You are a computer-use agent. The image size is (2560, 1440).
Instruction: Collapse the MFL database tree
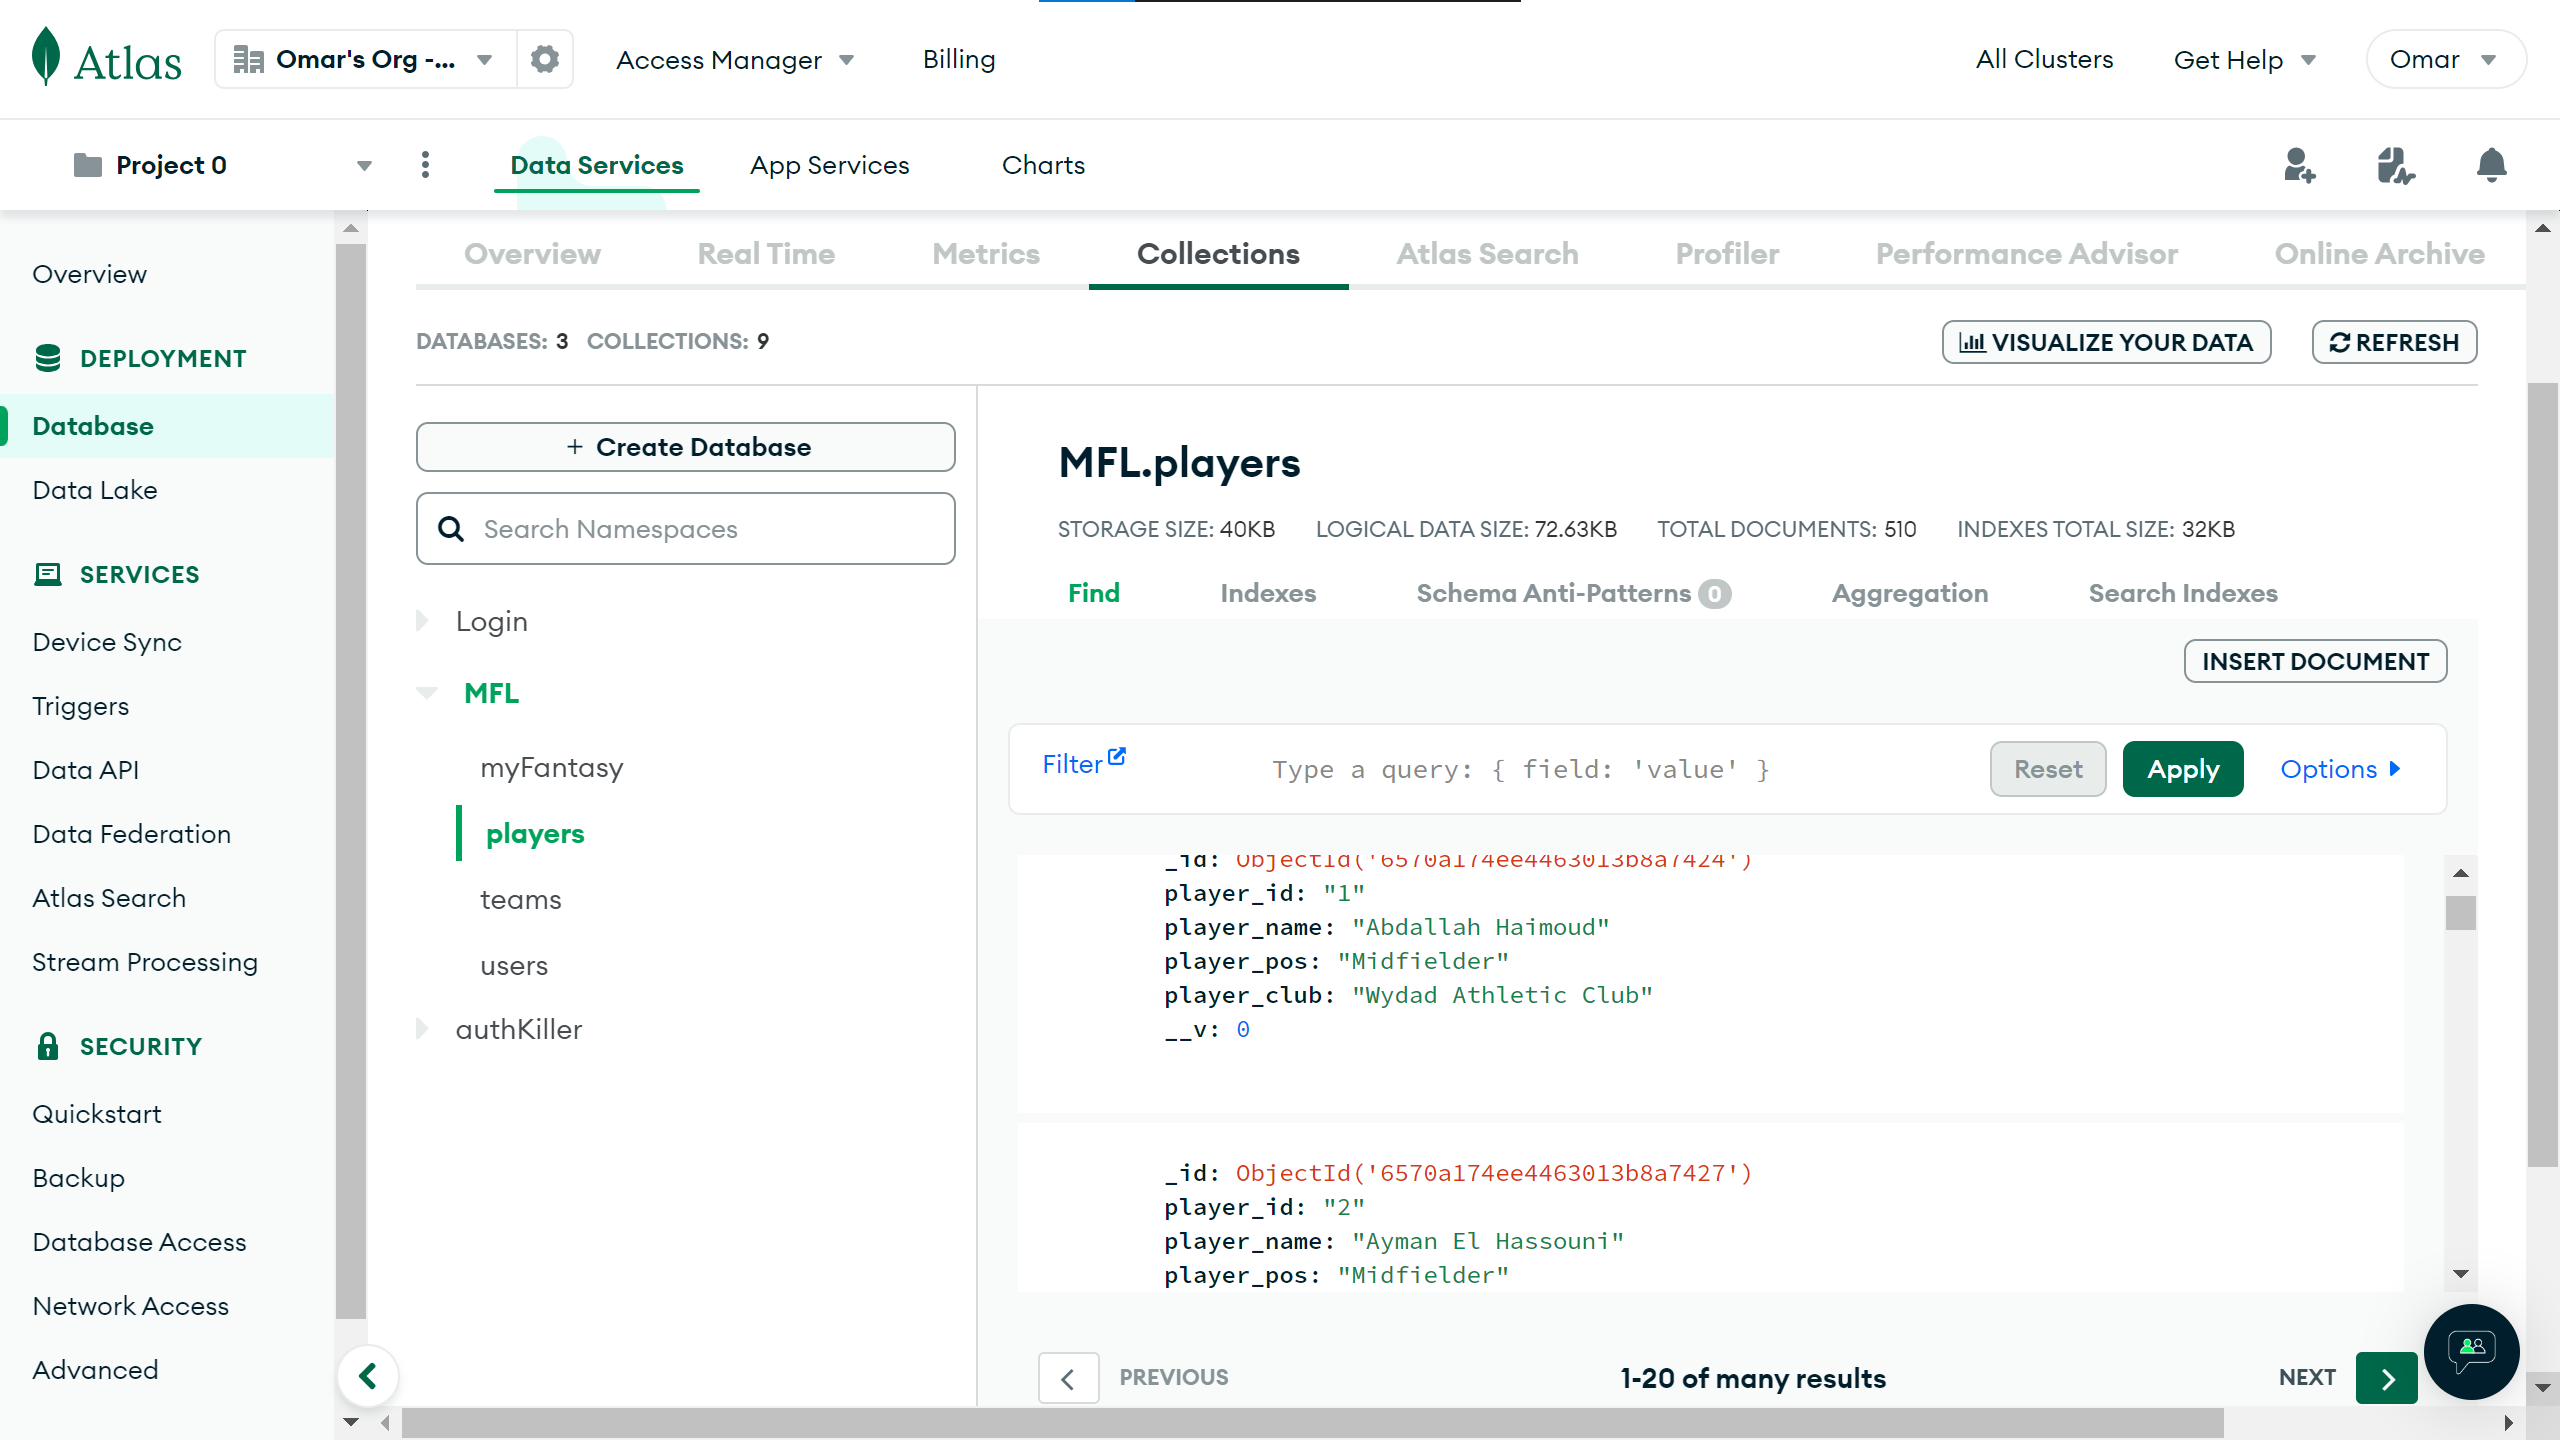(427, 693)
